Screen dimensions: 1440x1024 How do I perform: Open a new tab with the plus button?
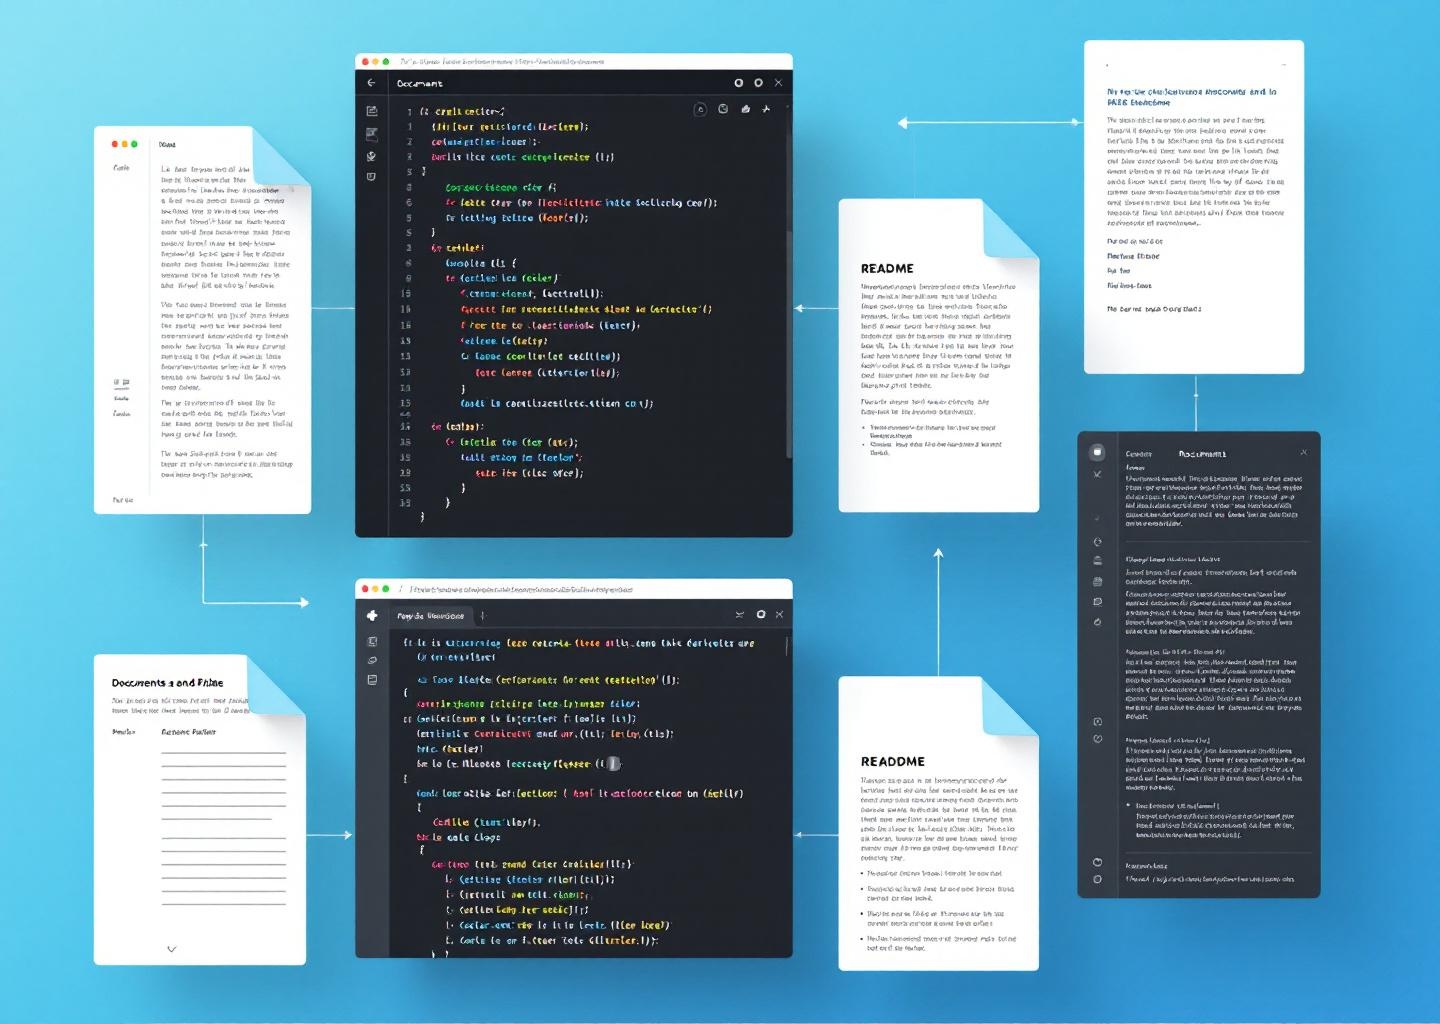(482, 616)
